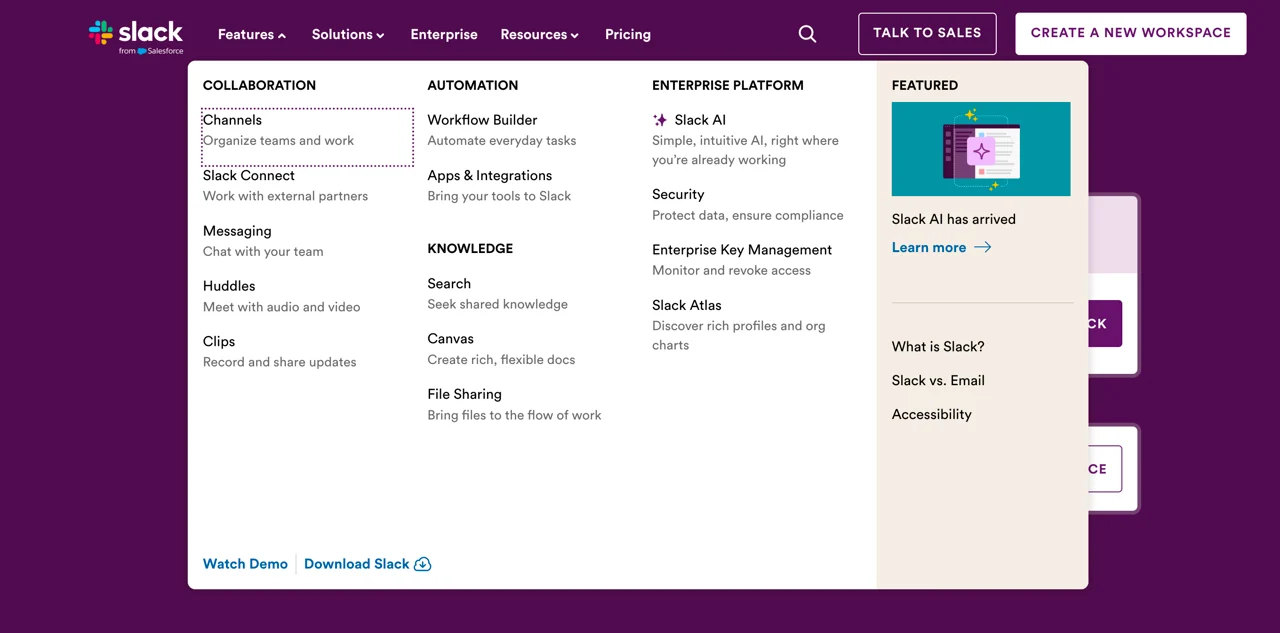Click the Slack logo
The height and width of the screenshot is (633, 1280).
[x=136, y=36]
